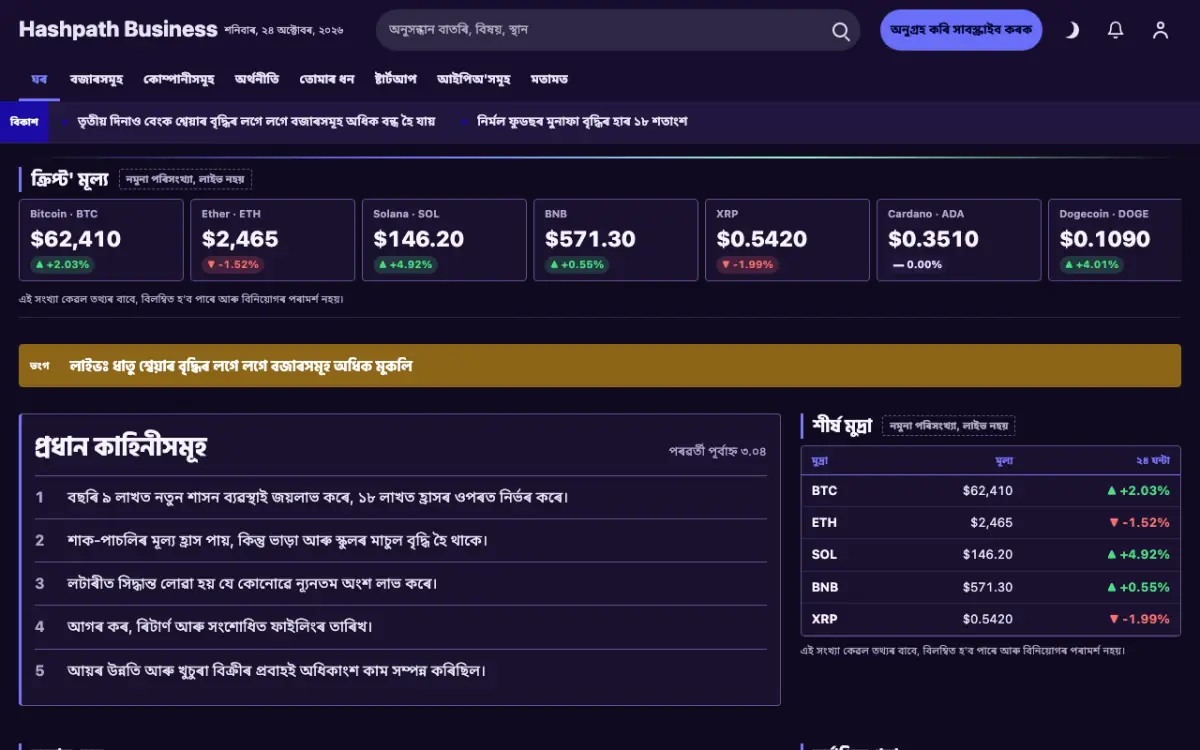The height and width of the screenshot is (750, 1200).
Task: Open the Ether ETH price card
Action: 273,240
